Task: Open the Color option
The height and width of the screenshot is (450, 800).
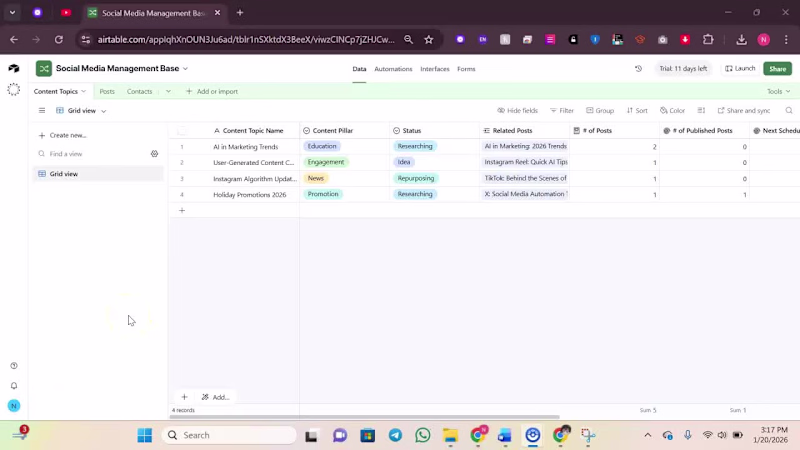Action: pos(672,110)
